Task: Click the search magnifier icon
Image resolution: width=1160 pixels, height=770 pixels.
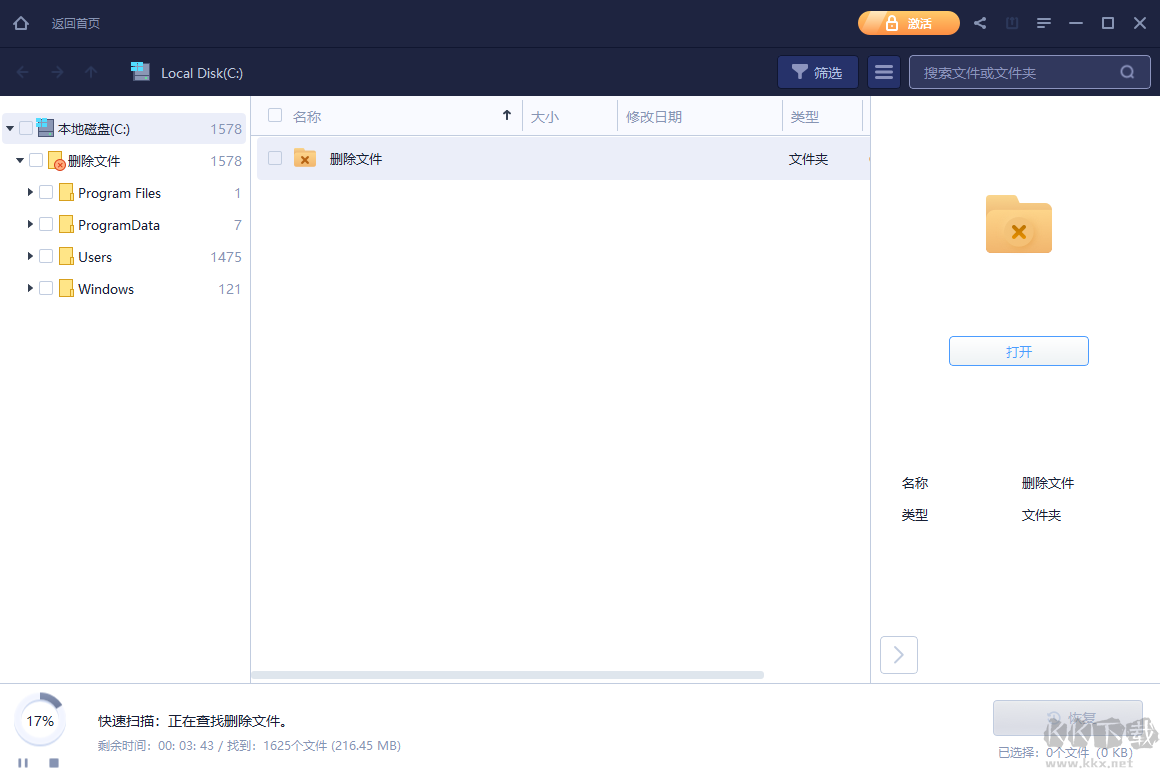Action: coord(1127,72)
